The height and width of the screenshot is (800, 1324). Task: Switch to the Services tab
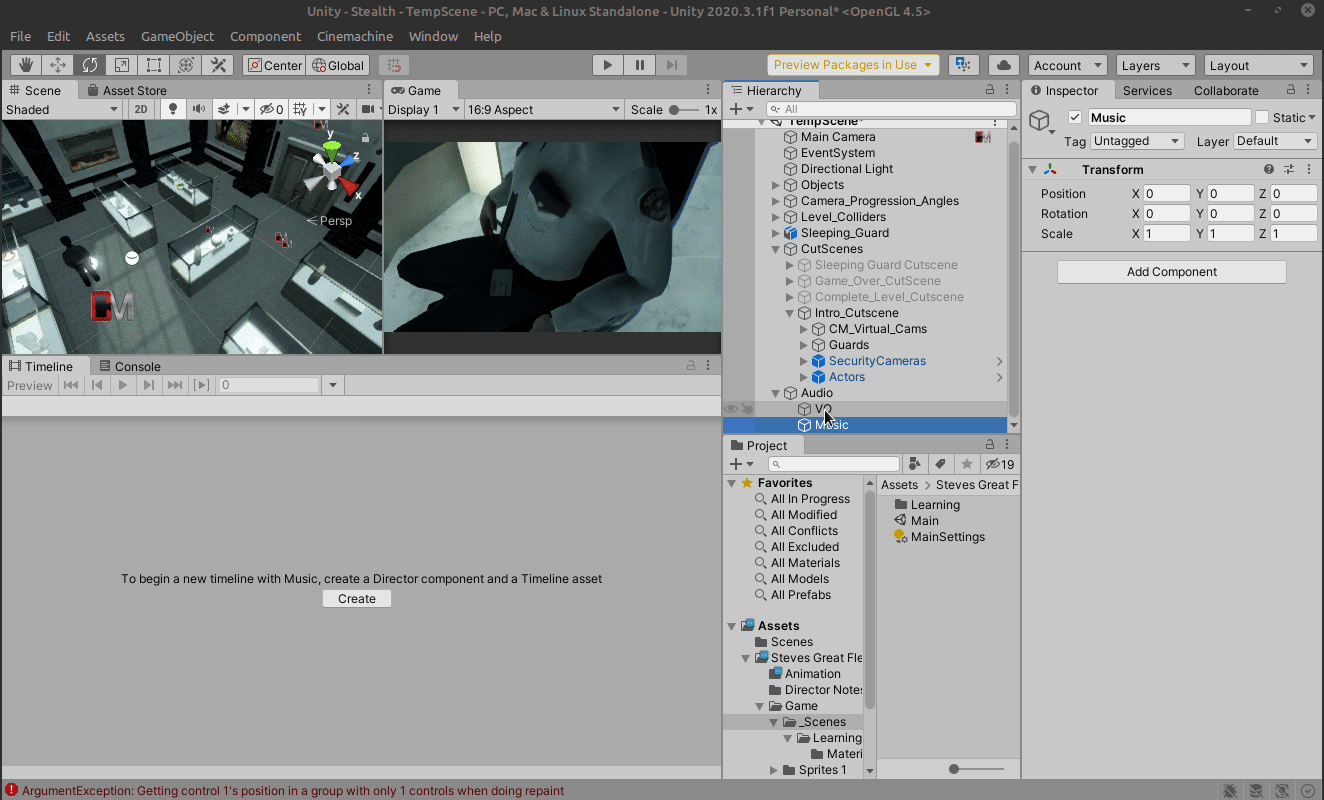pyautogui.click(x=1147, y=90)
